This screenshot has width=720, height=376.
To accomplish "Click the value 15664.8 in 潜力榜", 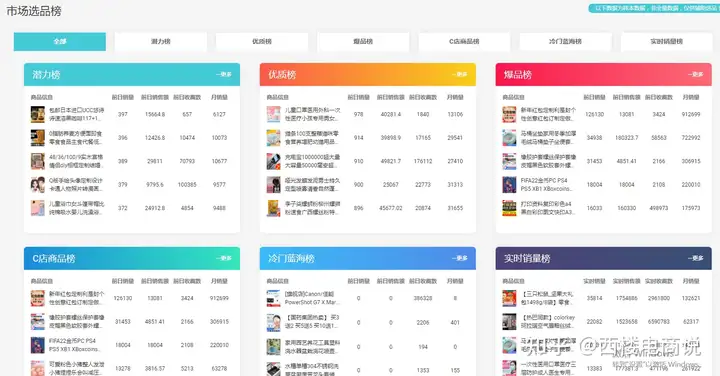I will pos(155,114).
